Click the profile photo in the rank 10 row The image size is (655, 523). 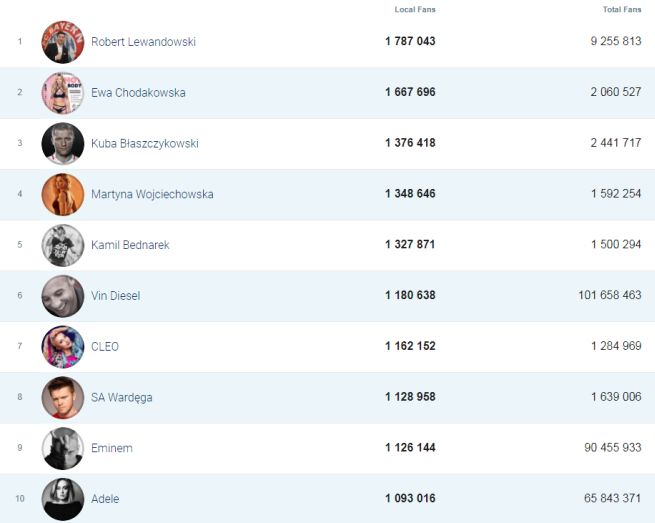click(62, 499)
